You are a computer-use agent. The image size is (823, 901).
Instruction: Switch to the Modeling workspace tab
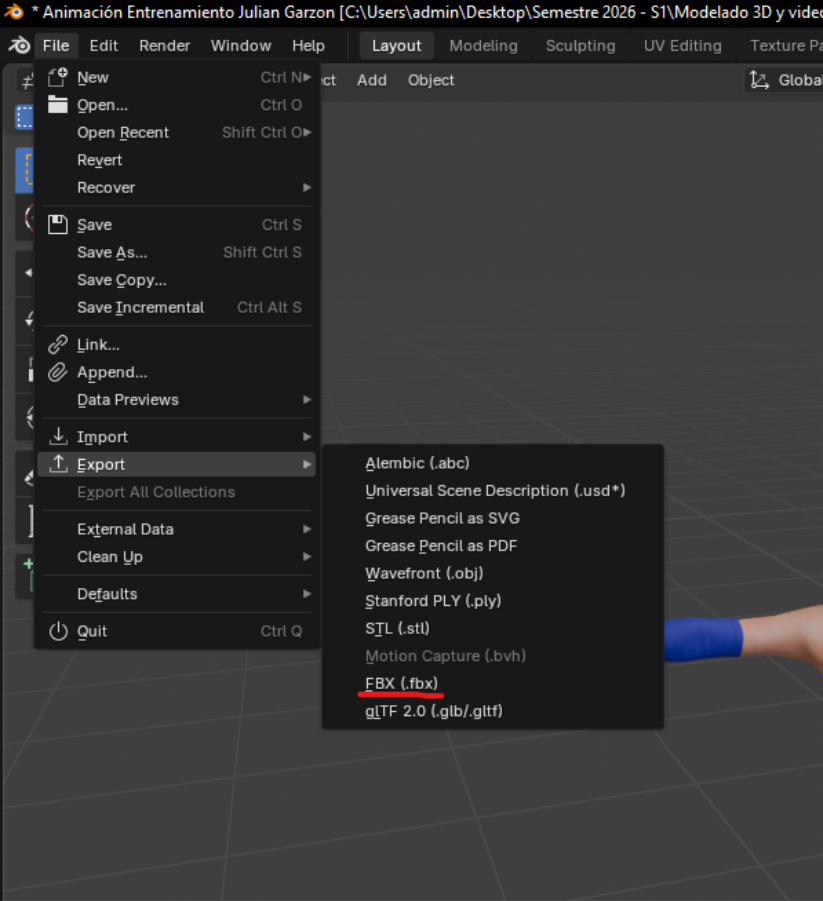click(483, 45)
